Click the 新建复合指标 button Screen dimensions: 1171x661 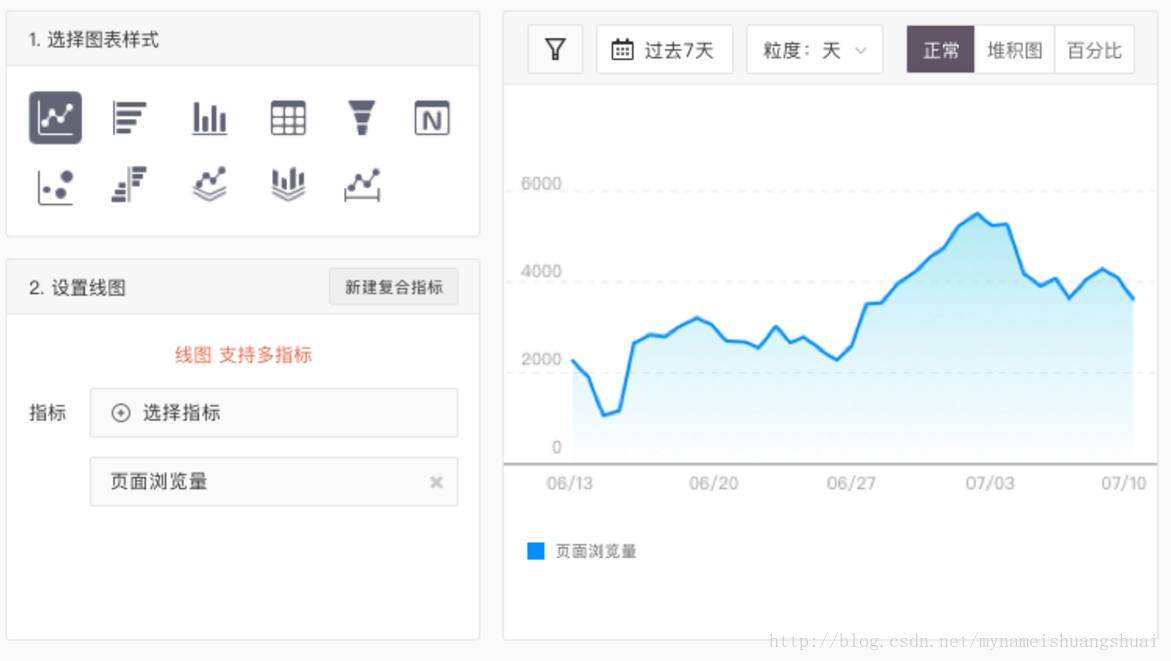(393, 287)
